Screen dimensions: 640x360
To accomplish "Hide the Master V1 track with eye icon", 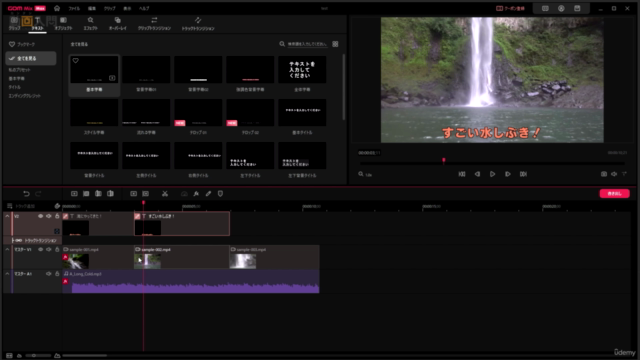I will pos(40,249).
